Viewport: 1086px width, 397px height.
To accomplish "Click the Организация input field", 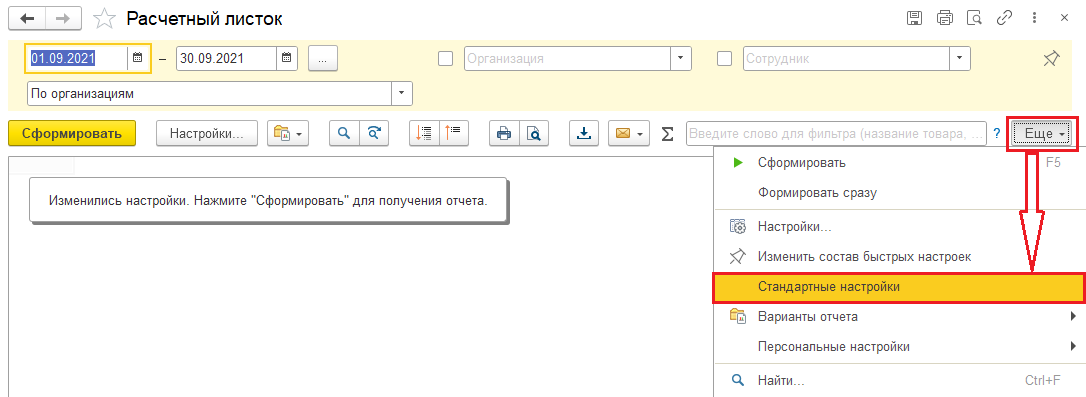I will [567, 59].
